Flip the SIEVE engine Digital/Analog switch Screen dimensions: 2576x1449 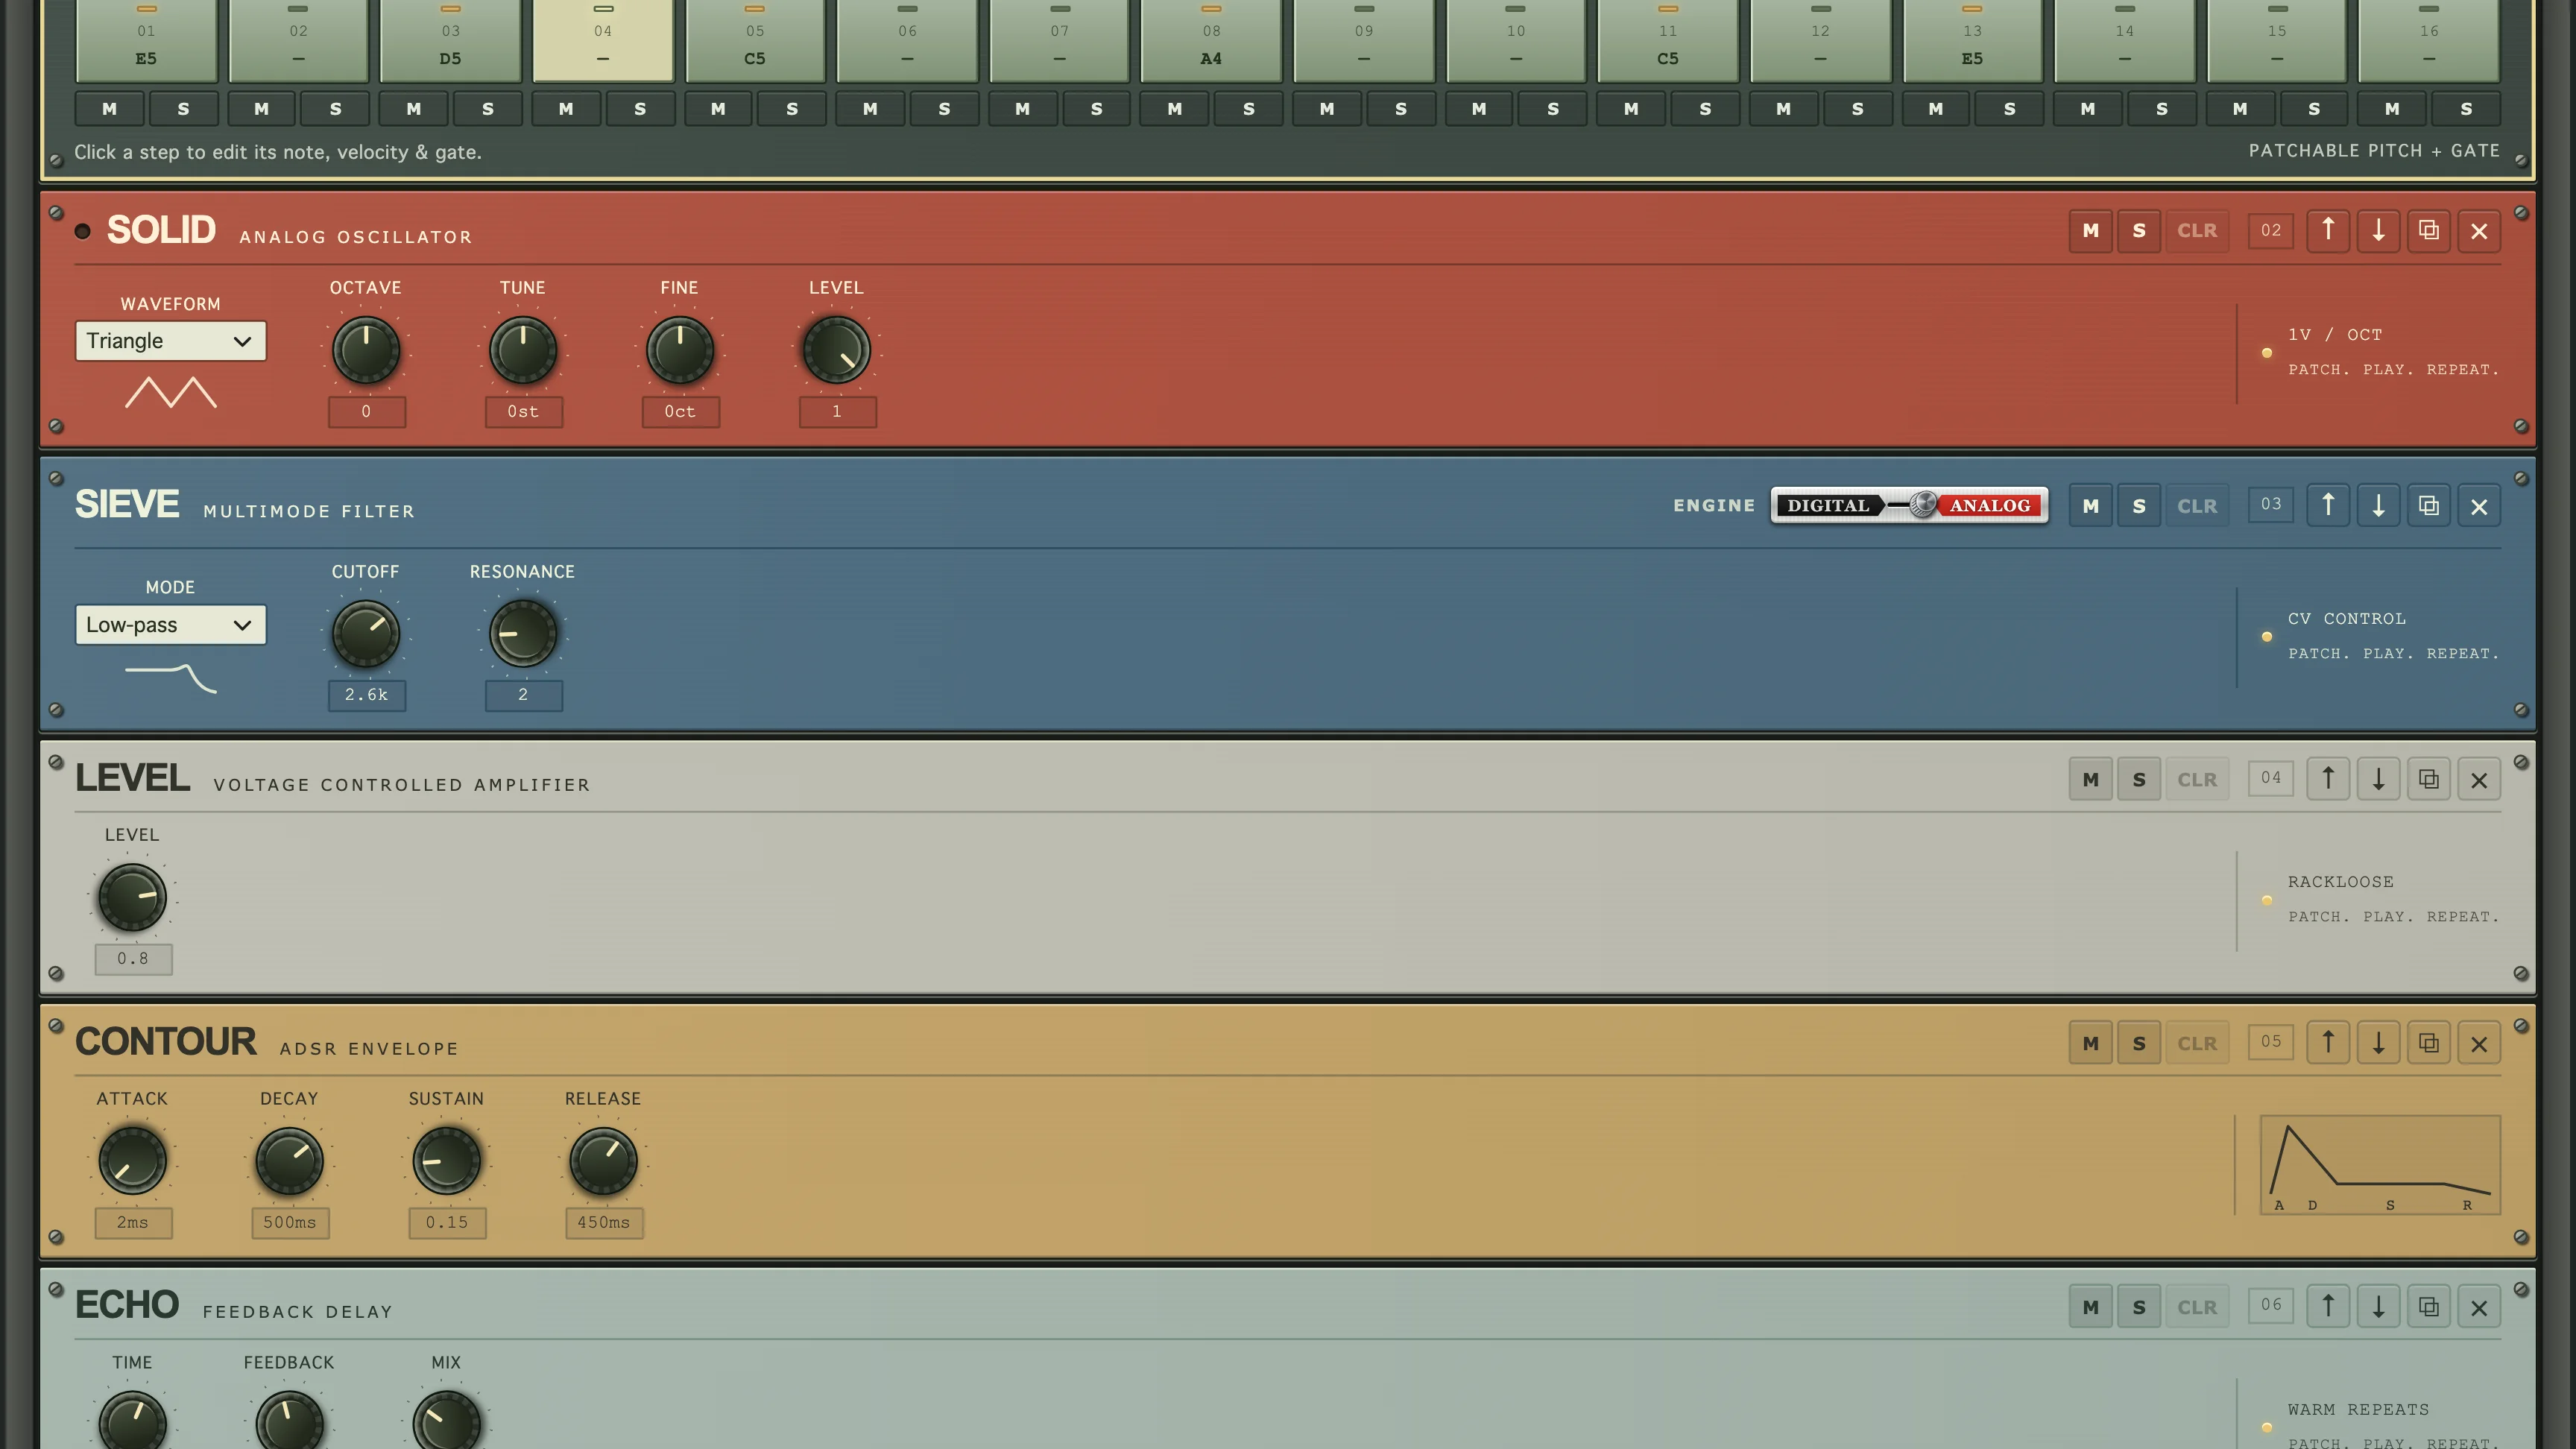tap(1909, 505)
